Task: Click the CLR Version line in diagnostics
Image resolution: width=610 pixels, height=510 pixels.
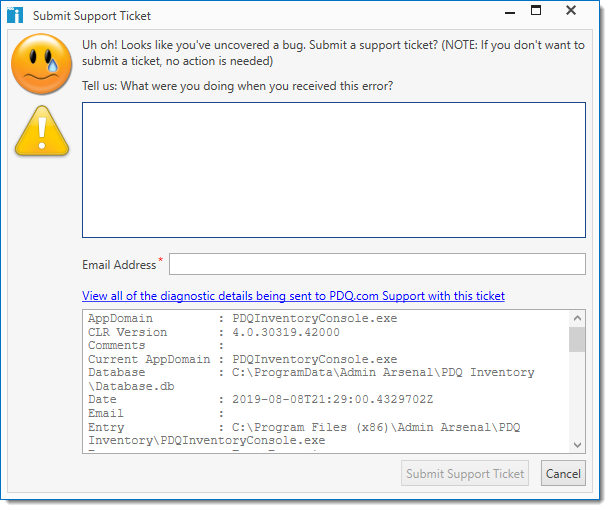Action: 214,332
